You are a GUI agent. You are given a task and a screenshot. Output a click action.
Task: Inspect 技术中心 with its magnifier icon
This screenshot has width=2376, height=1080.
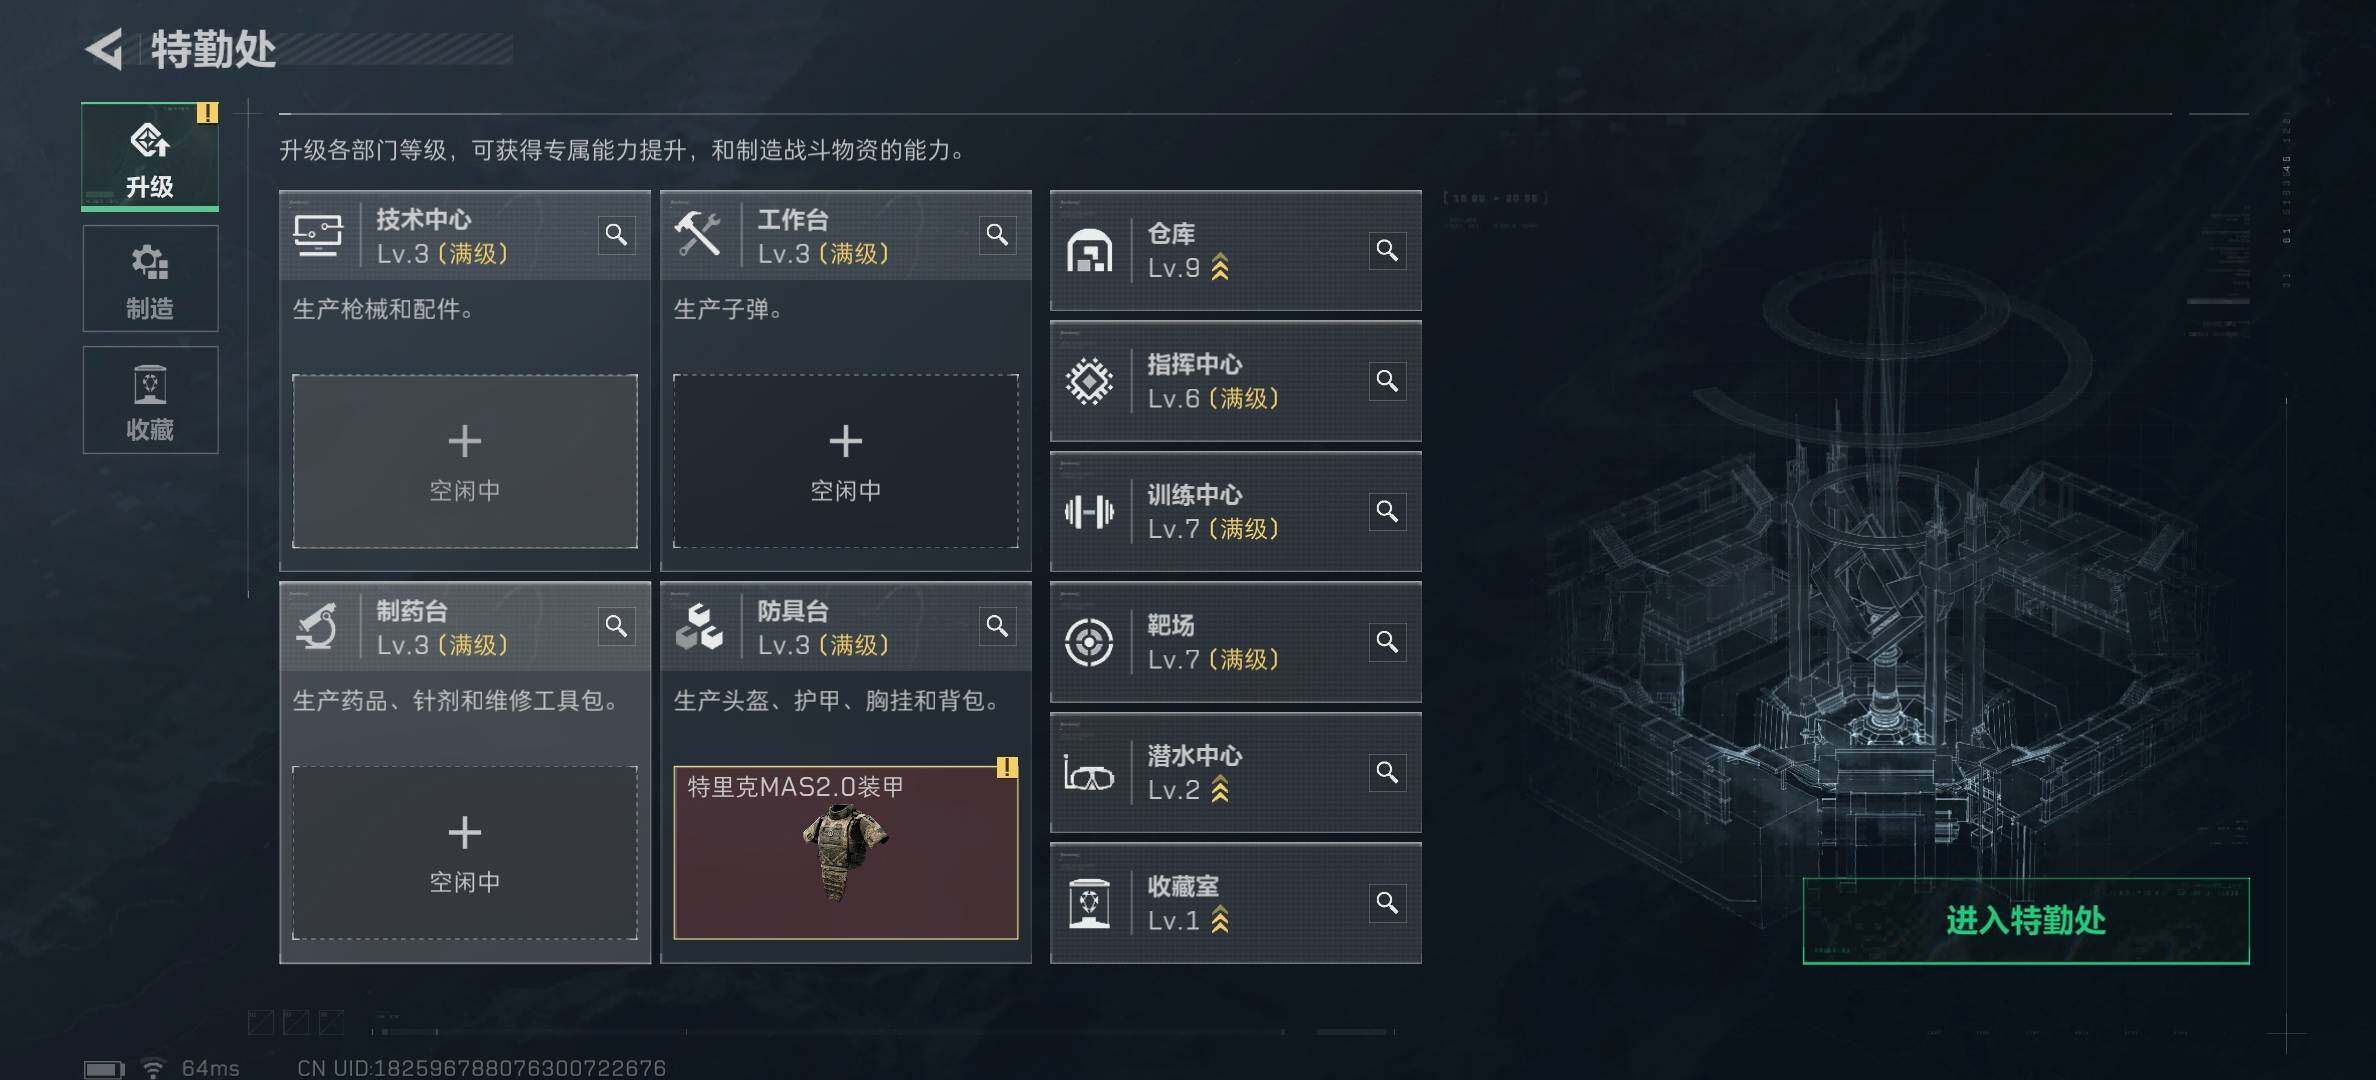click(x=616, y=235)
